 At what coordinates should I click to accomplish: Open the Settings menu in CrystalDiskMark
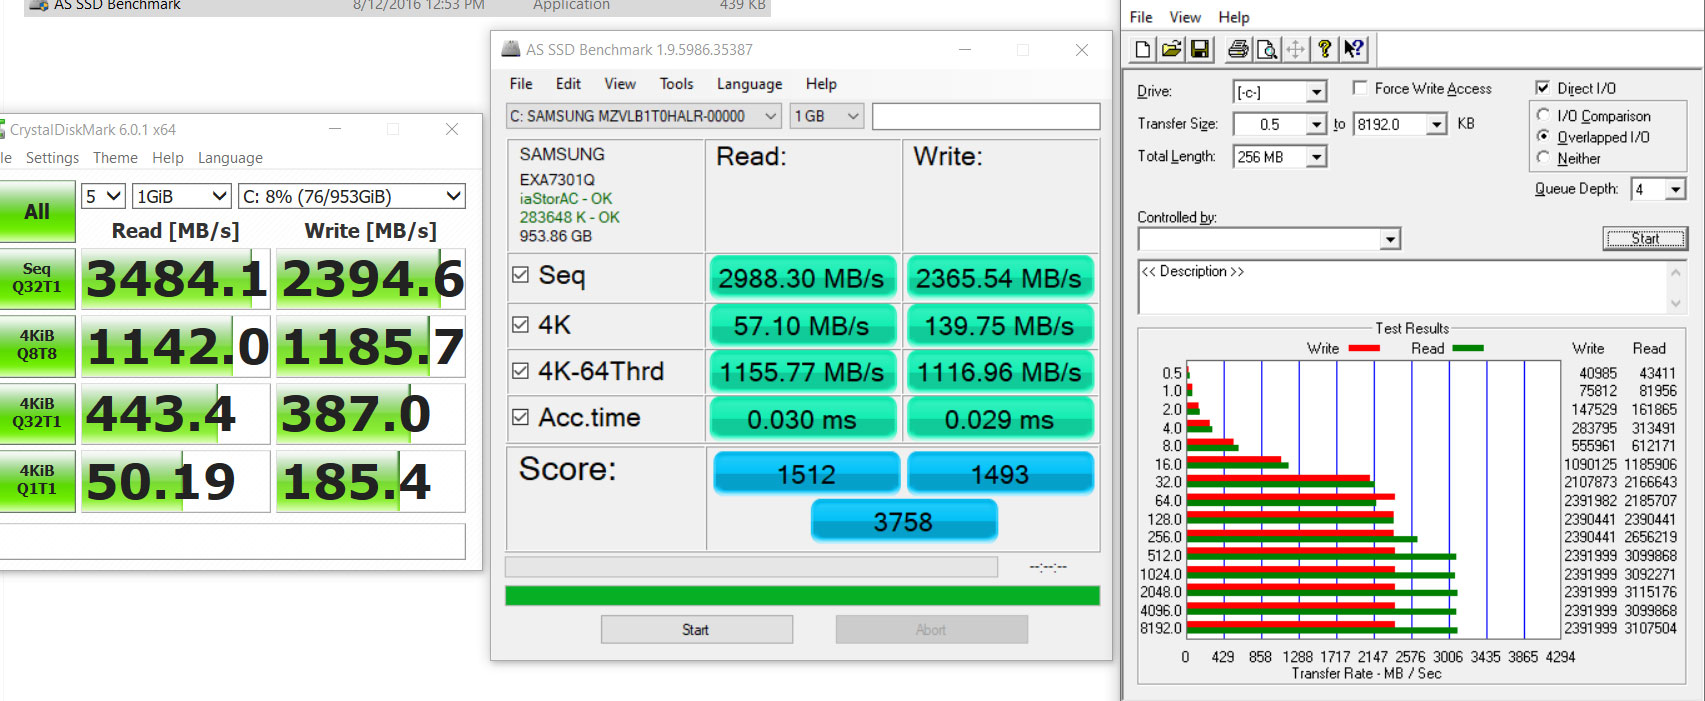click(52, 158)
